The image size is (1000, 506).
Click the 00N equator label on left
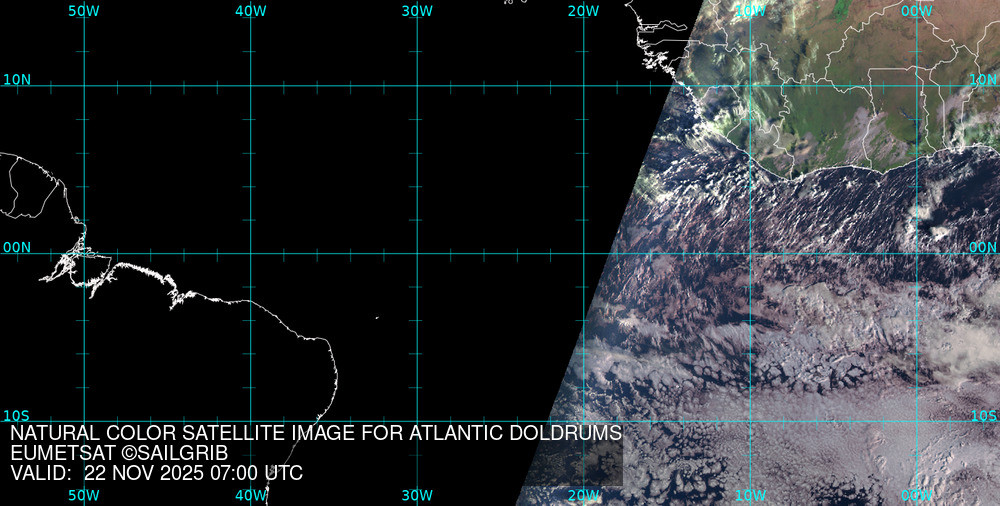coord(17,247)
